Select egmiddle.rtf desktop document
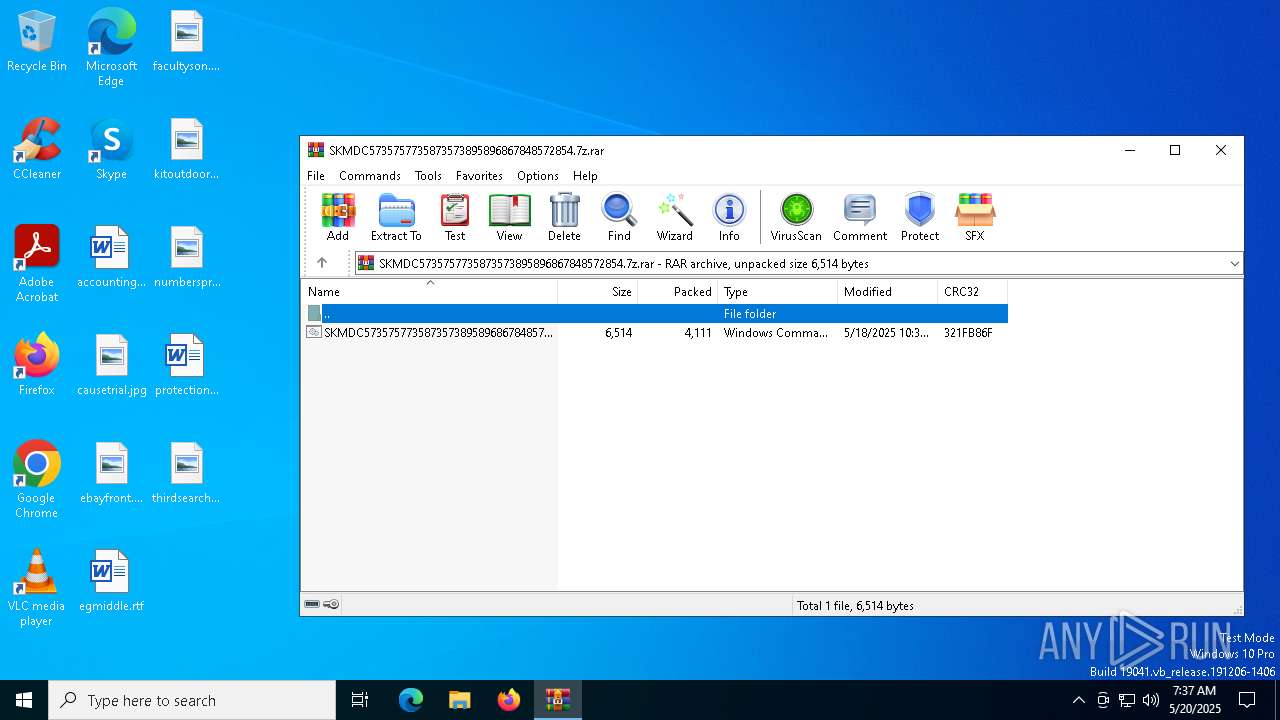 tap(111, 581)
